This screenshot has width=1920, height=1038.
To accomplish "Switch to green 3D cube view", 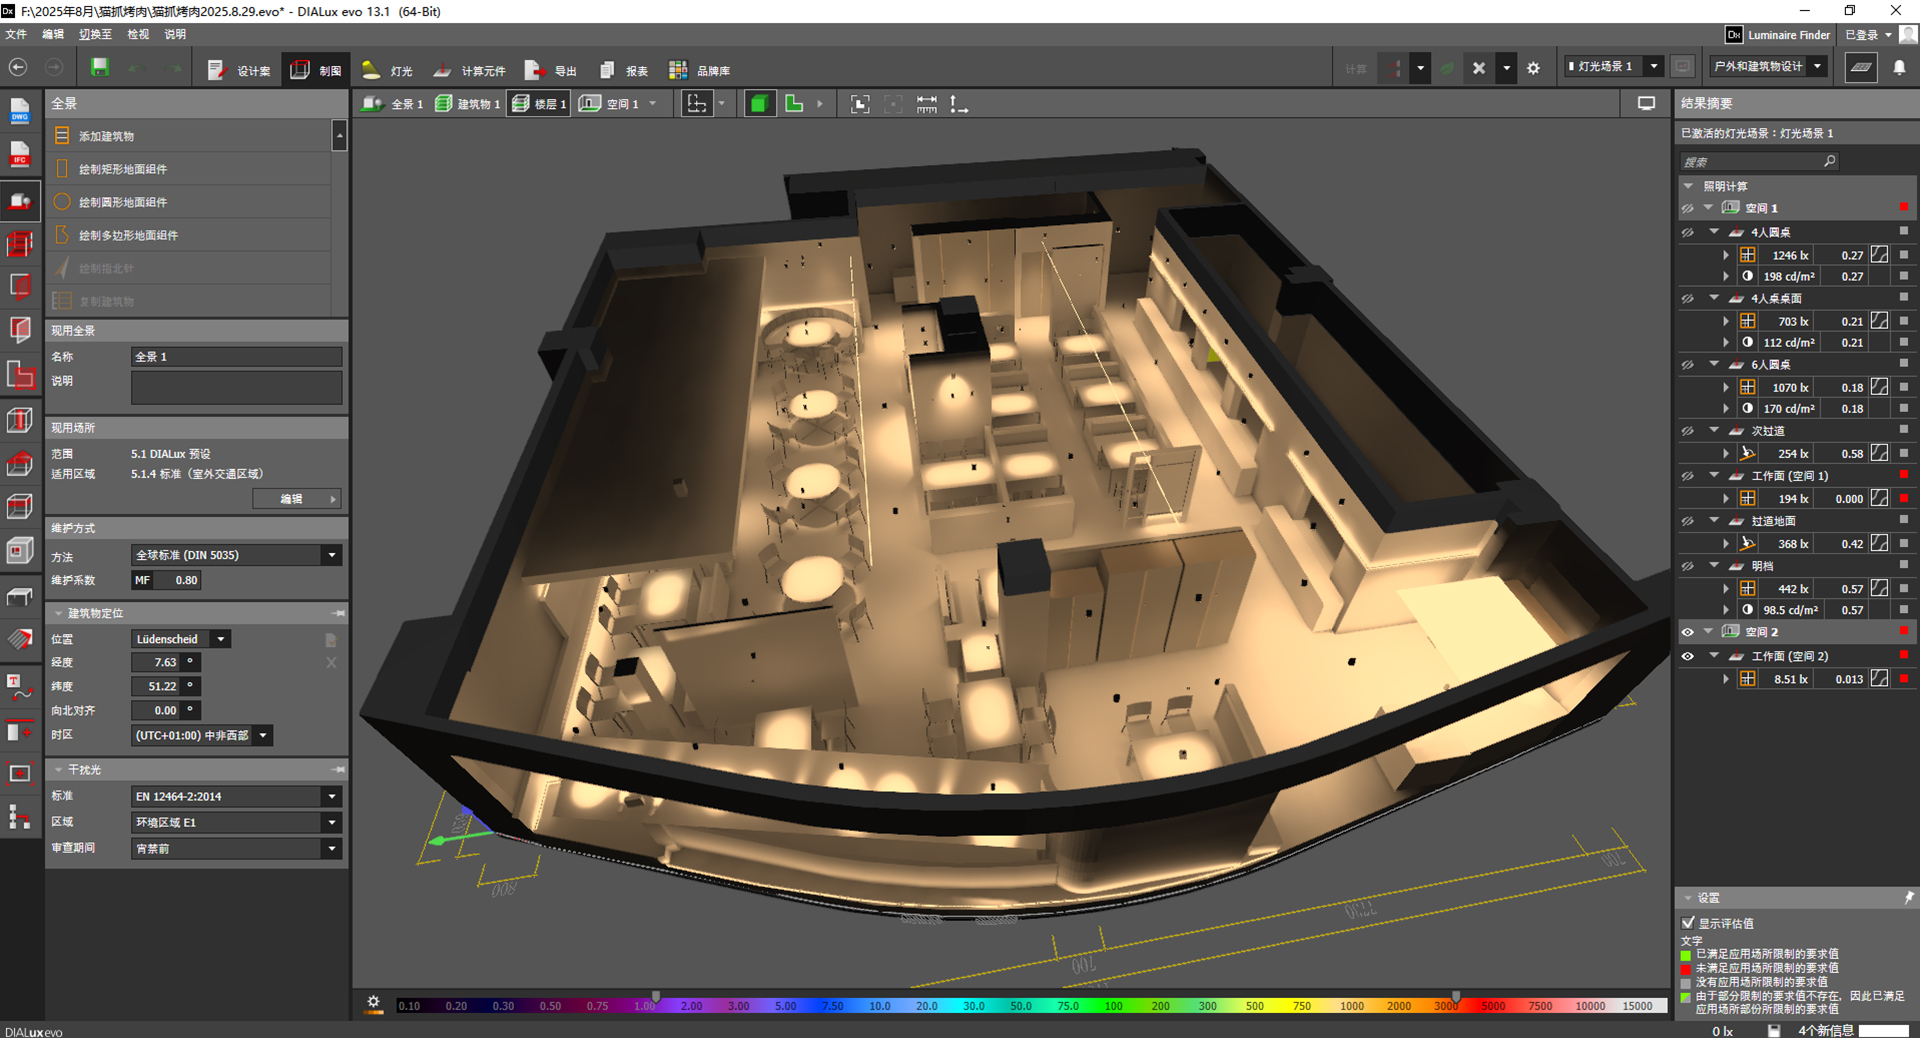I will click(x=759, y=104).
